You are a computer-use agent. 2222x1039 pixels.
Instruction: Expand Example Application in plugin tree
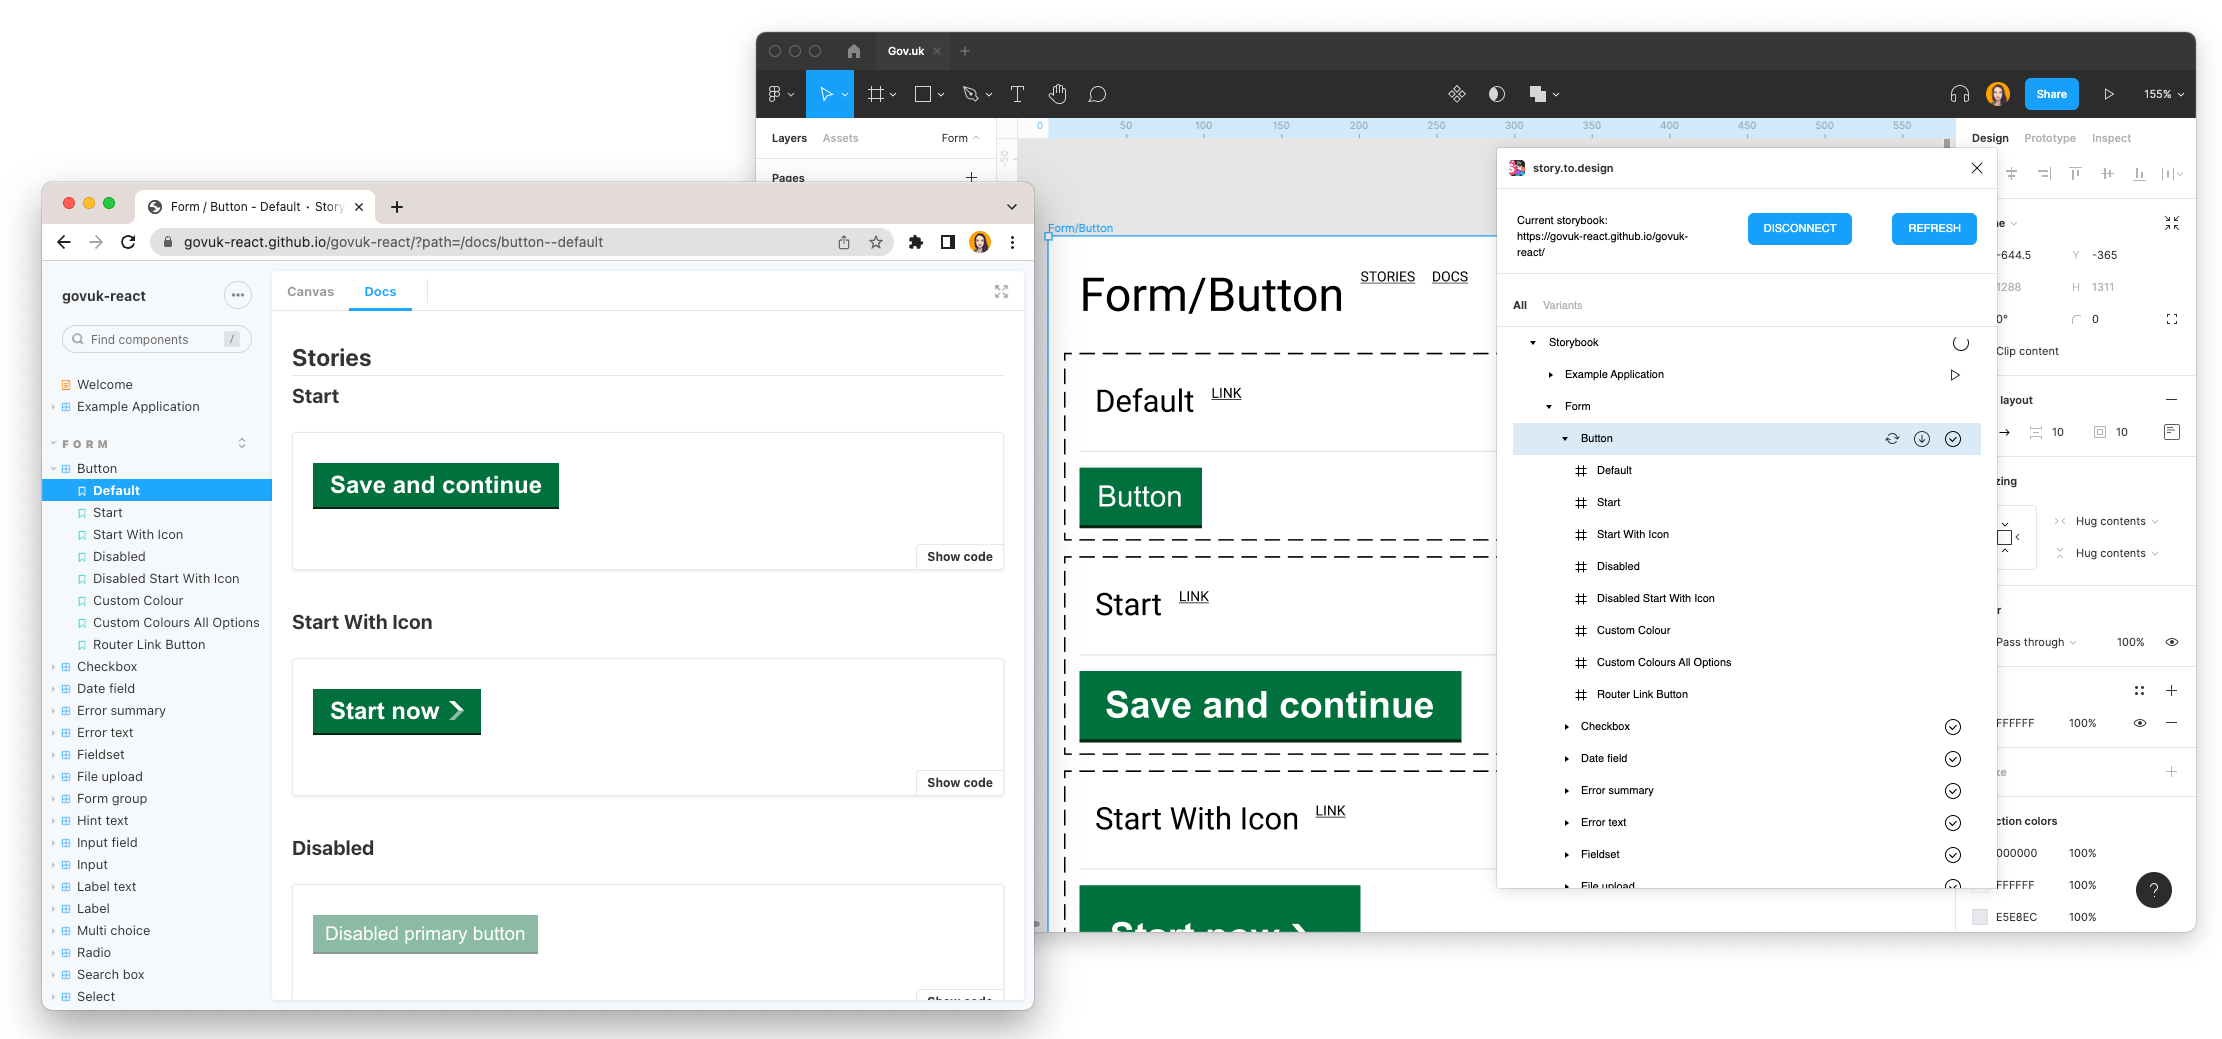(1551, 375)
